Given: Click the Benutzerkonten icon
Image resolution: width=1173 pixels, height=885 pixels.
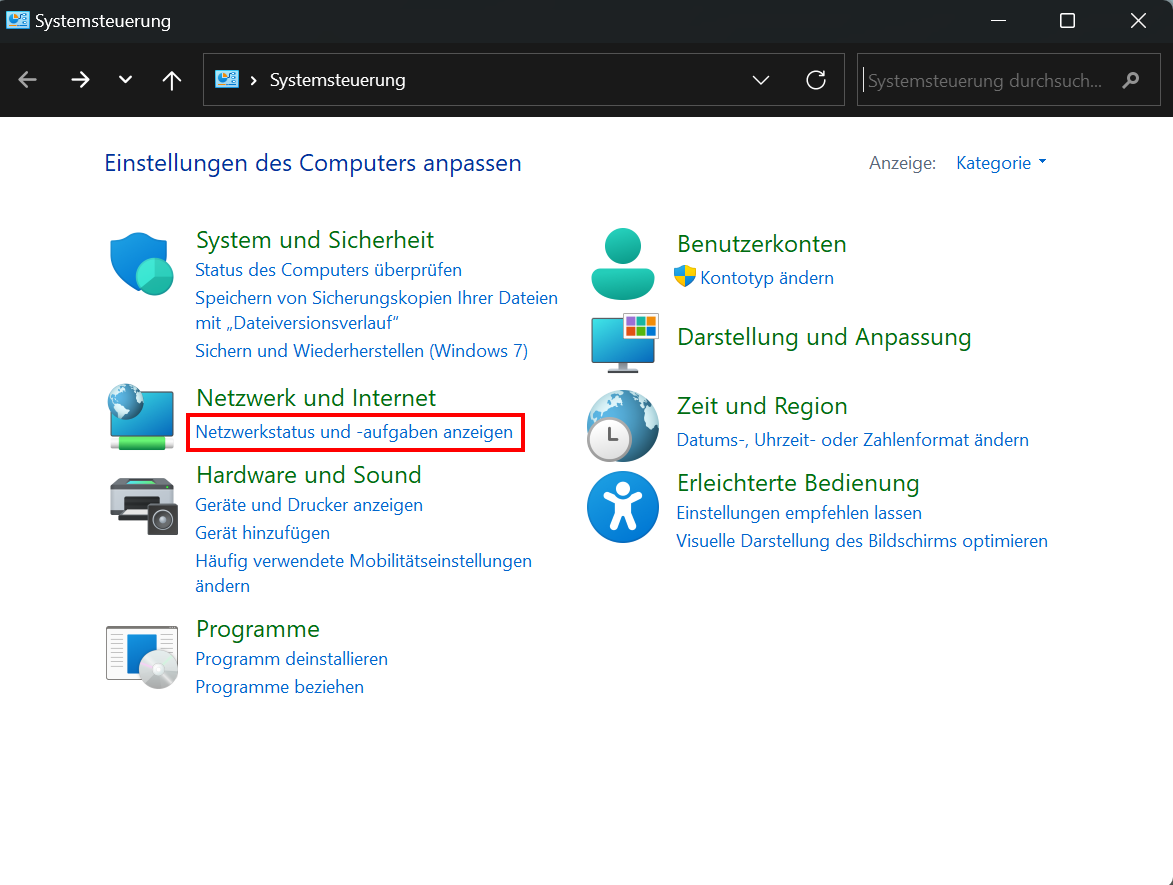Looking at the screenshot, I should [x=622, y=263].
